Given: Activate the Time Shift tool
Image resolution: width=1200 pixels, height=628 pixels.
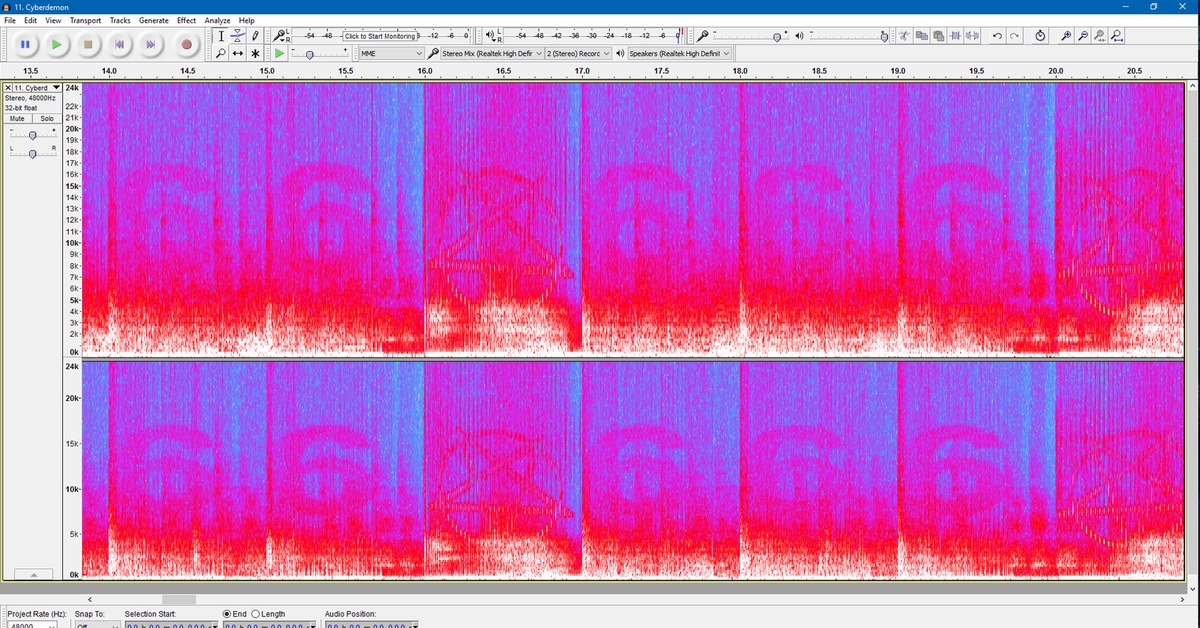Looking at the screenshot, I should click(x=238, y=53).
